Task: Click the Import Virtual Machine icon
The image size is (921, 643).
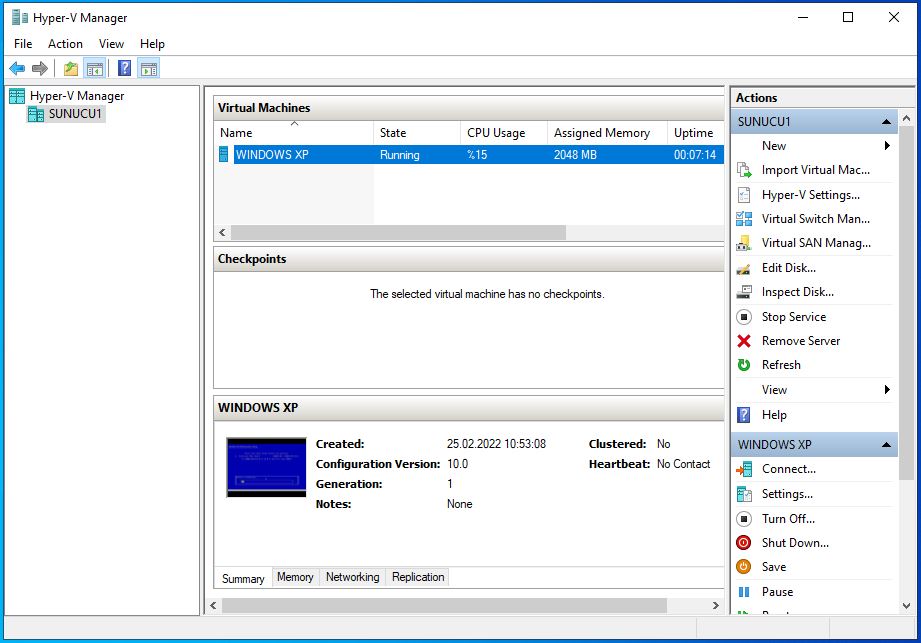Action: (744, 170)
